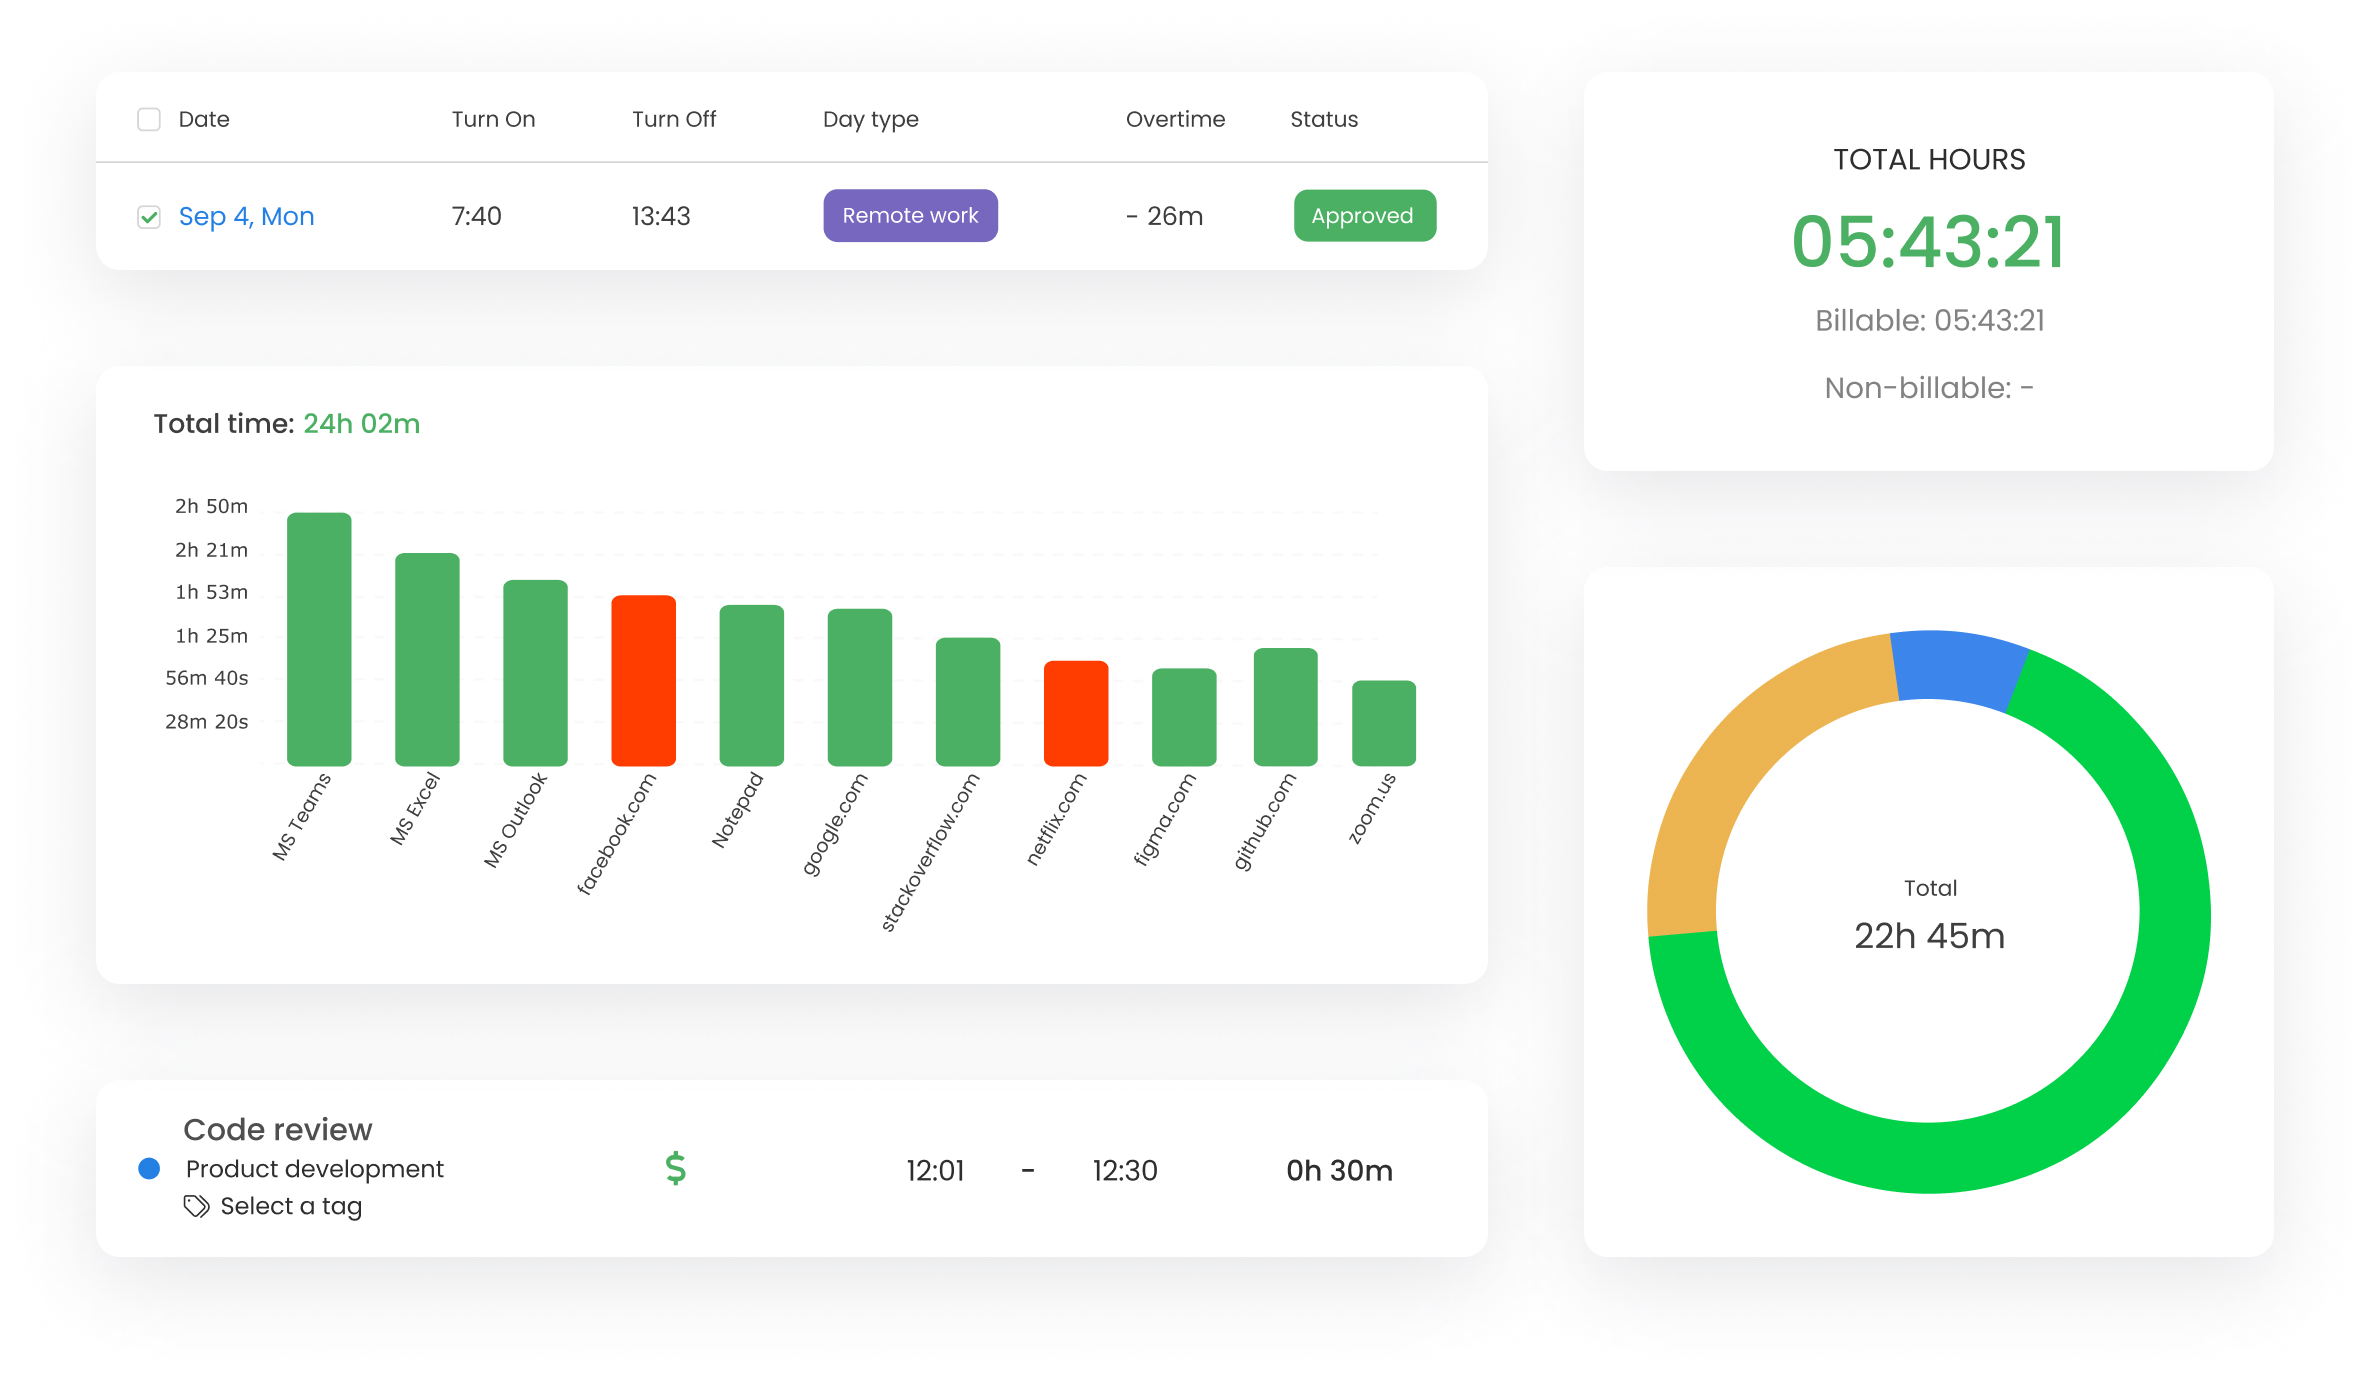Image resolution: width=2370 pixels, height=1377 pixels.
Task: Click the 12:30 end time field
Action: click(x=1124, y=1170)
